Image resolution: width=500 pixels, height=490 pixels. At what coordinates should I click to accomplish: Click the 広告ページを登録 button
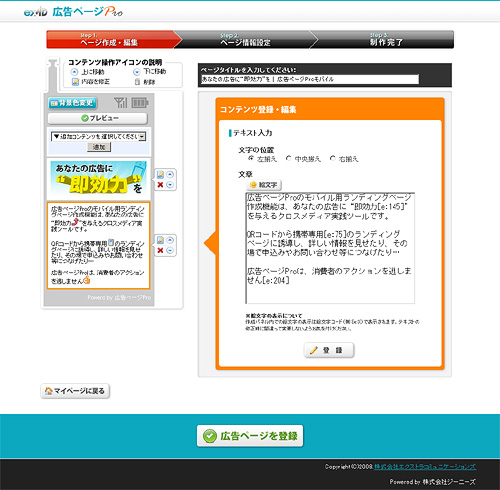pyautogui.click(x=250, y=436)
